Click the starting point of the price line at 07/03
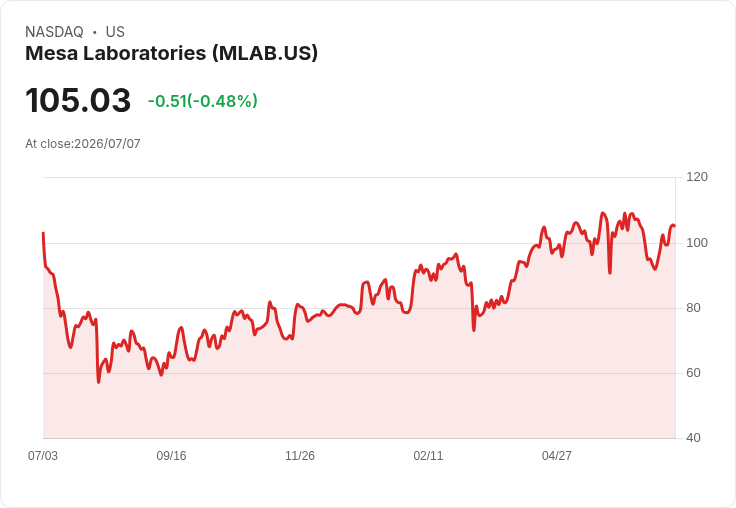 pyautogui.click(x=43, y=233)
